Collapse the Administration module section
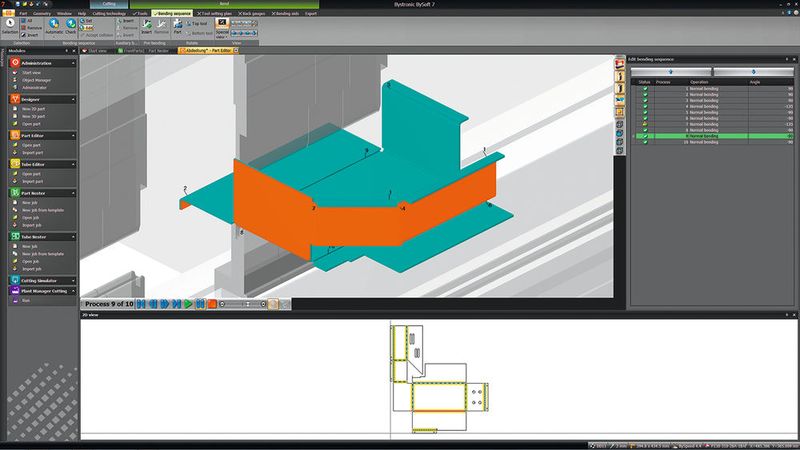This screenshot has height=450, width=800. [x=74, y=63]
